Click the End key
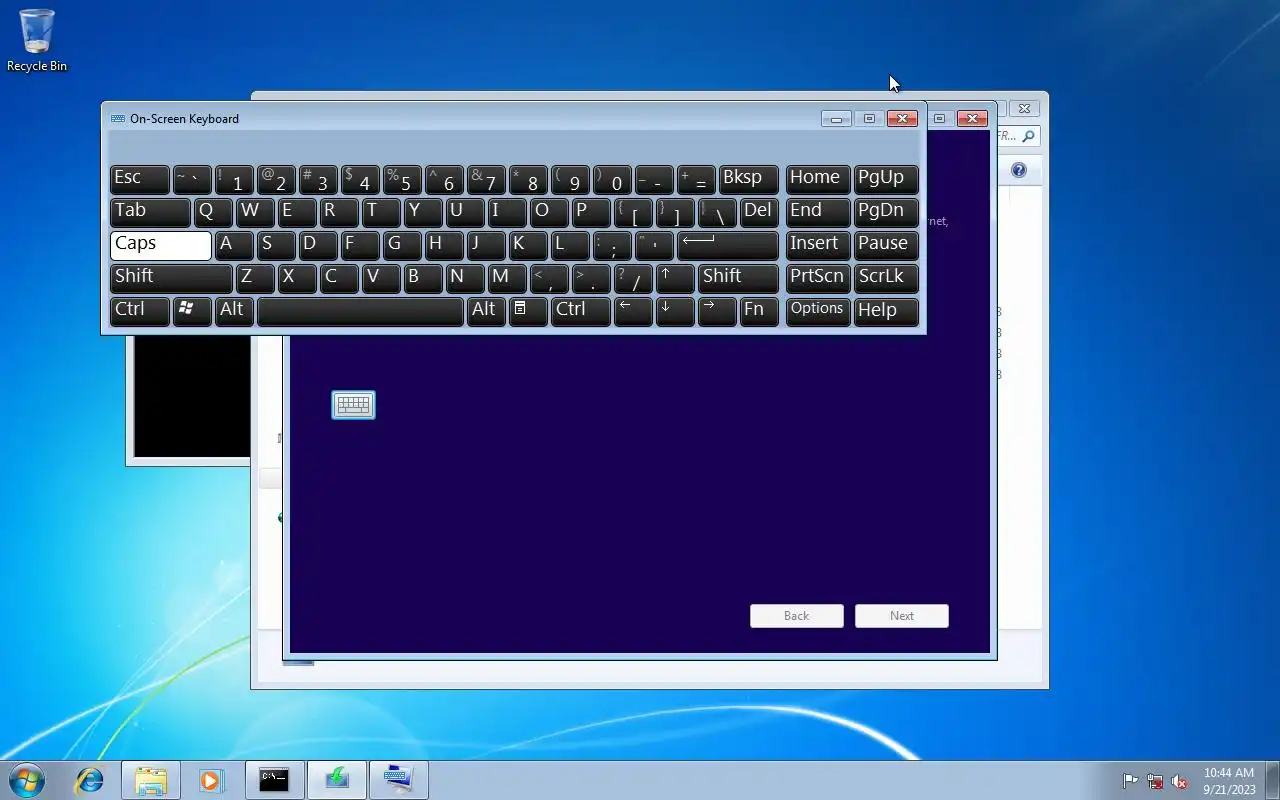Screen dimensions: 1280x800 click(818, 212)
